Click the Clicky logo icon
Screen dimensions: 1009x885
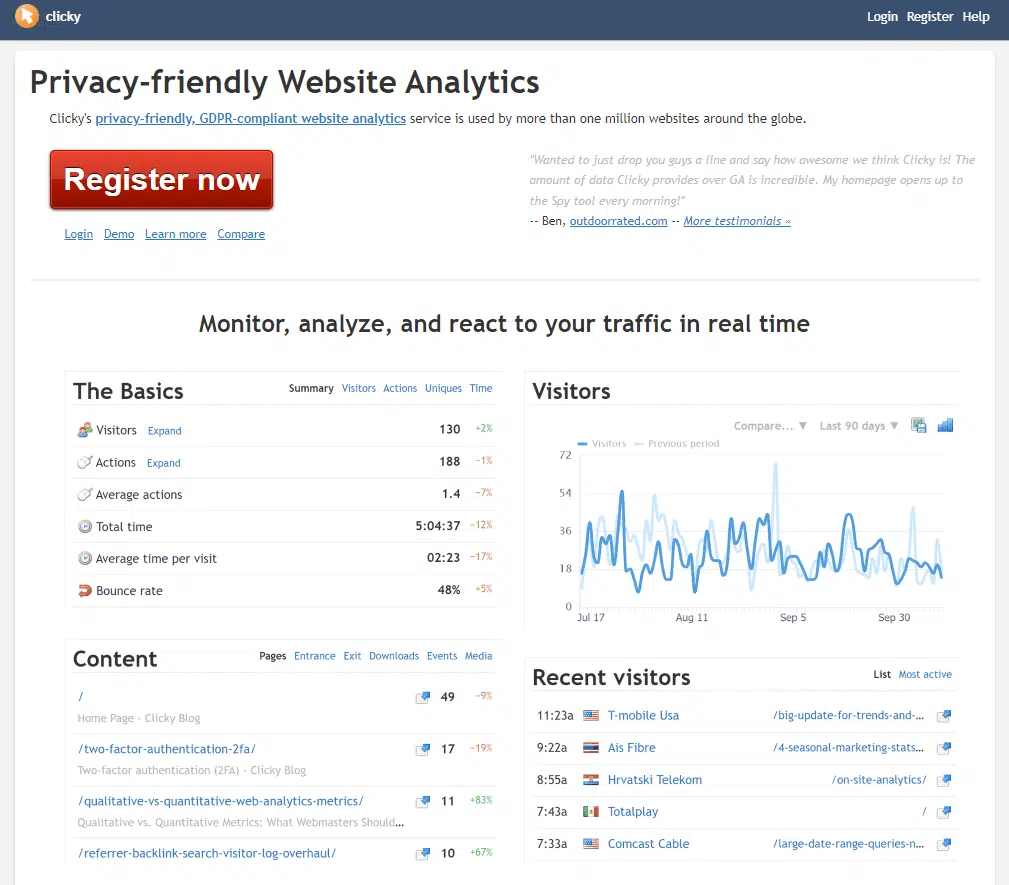(27, 16)
